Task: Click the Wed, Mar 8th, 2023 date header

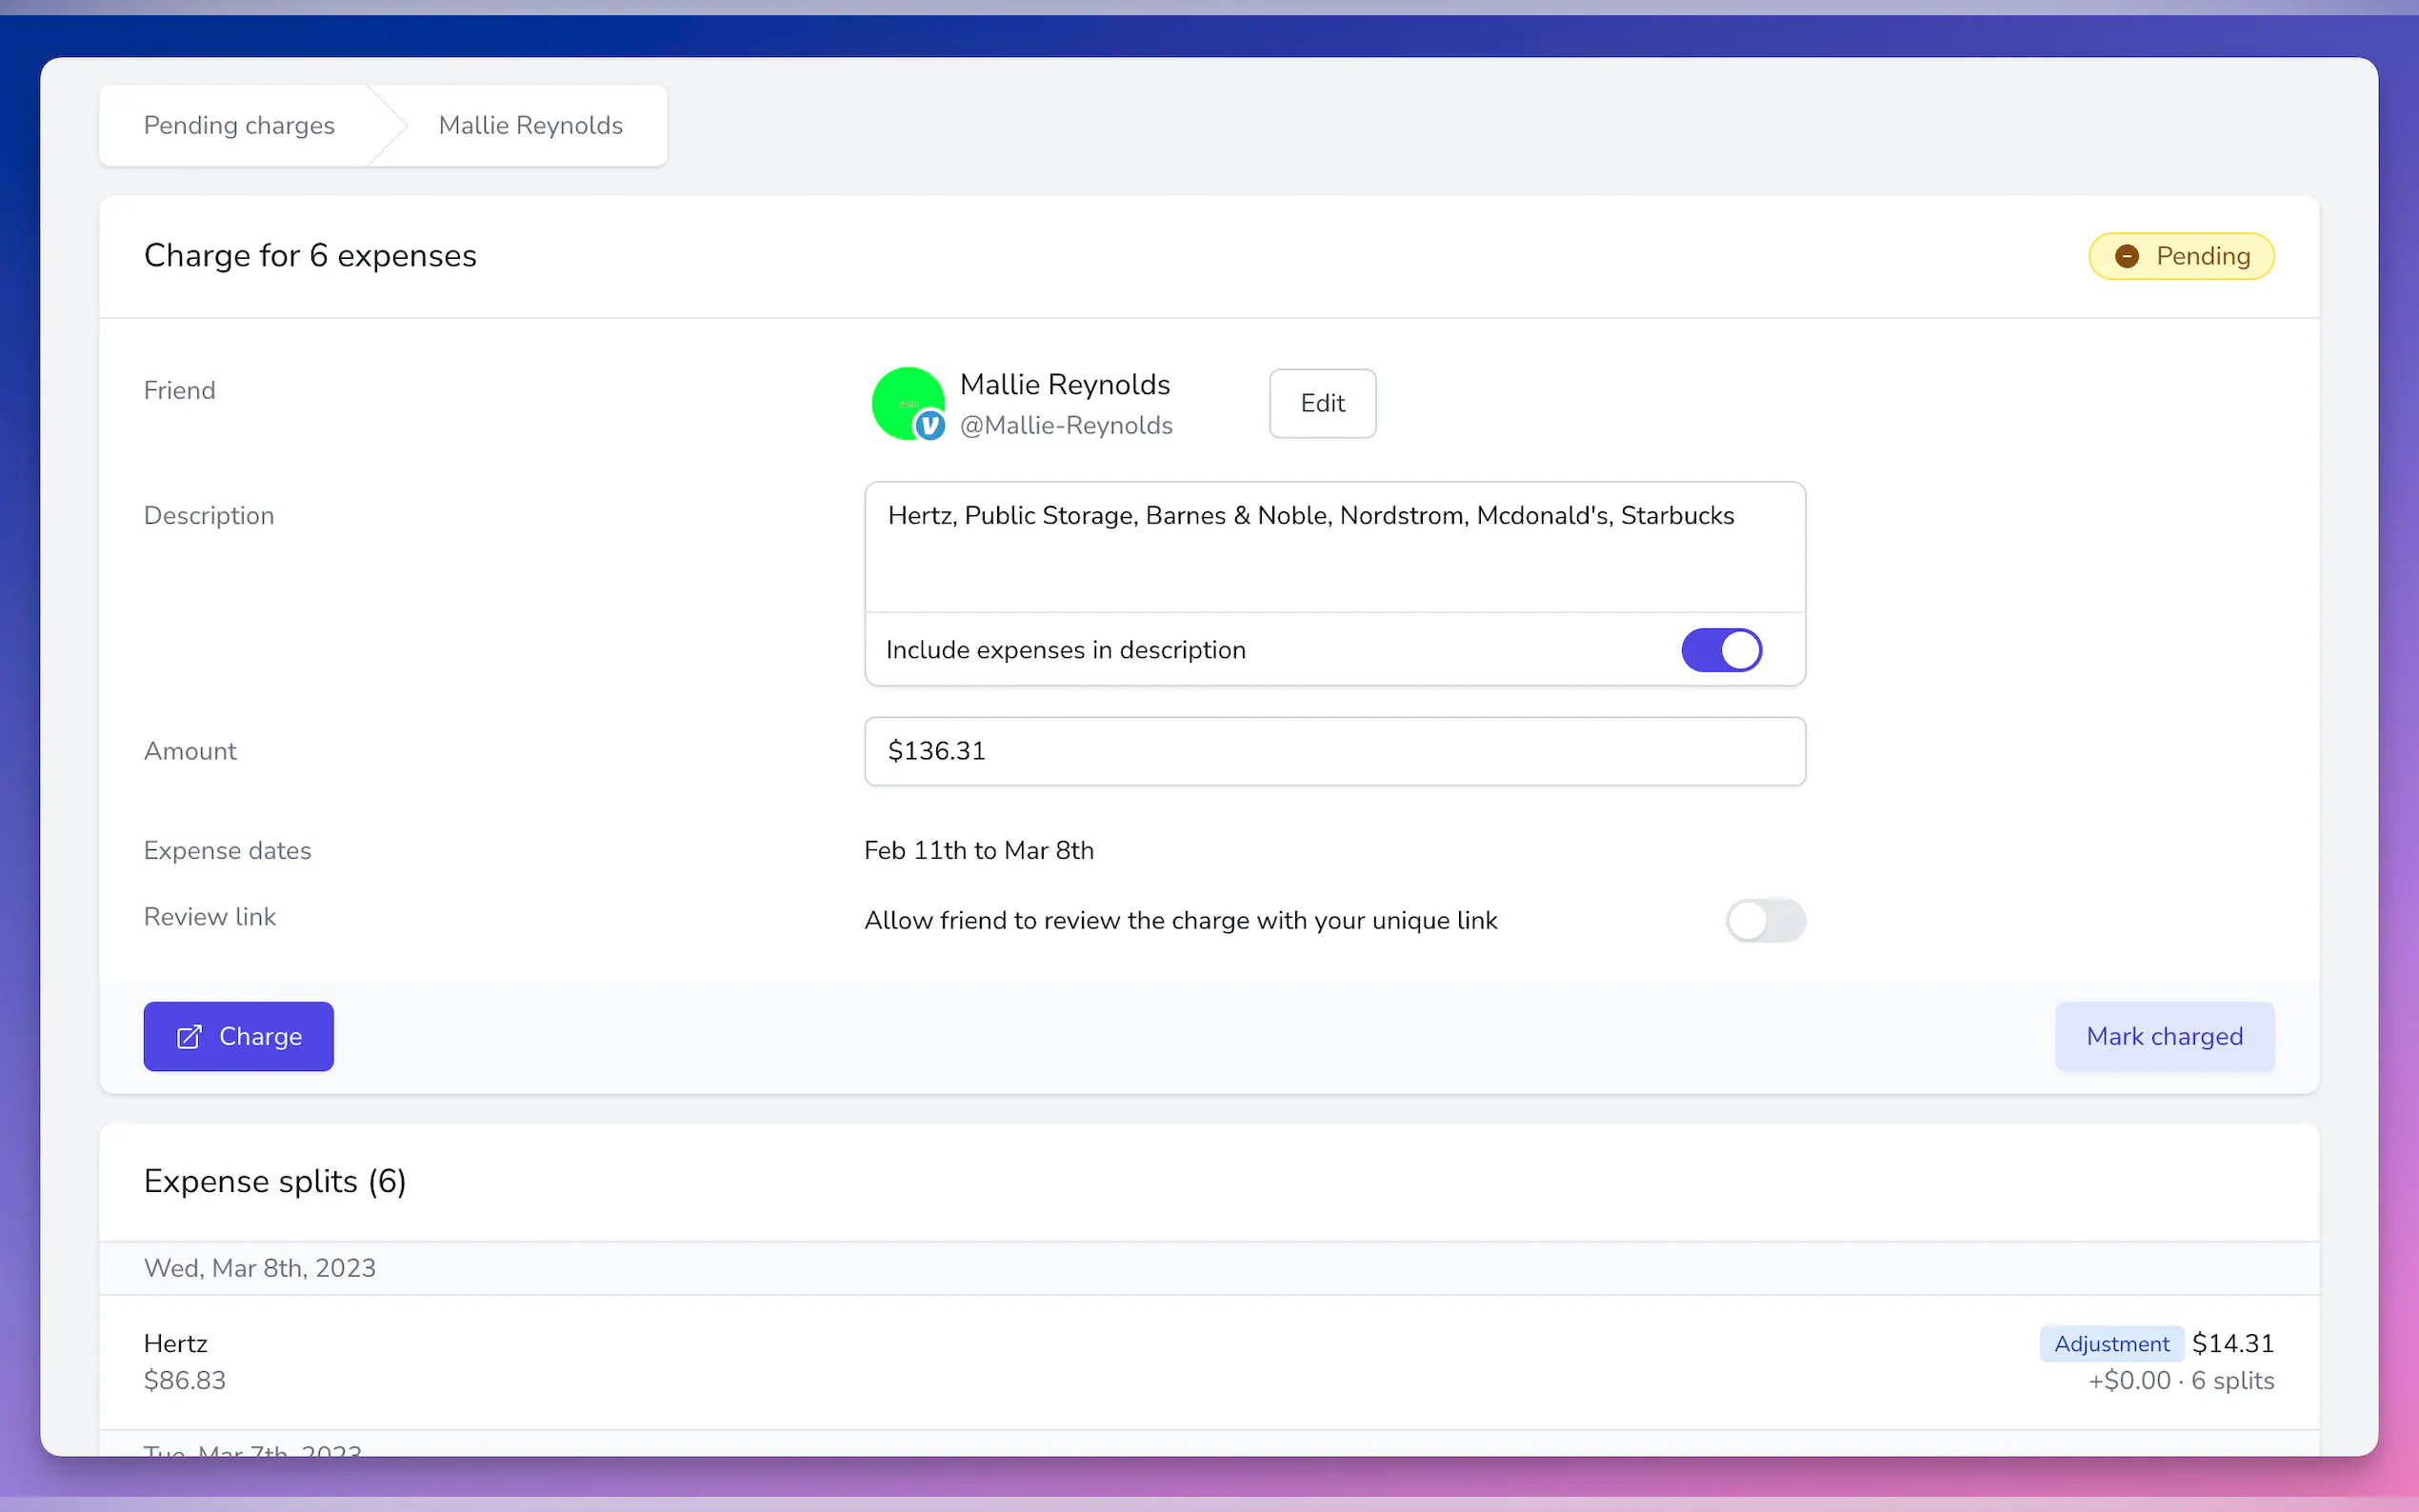Action: click(260, 1268)
